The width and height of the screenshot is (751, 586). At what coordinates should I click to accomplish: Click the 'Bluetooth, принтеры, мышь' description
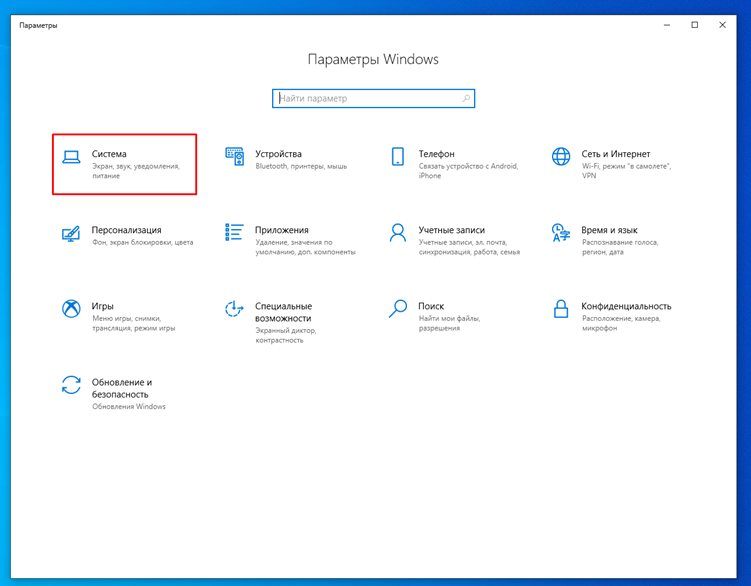click(x=301, y=166)
